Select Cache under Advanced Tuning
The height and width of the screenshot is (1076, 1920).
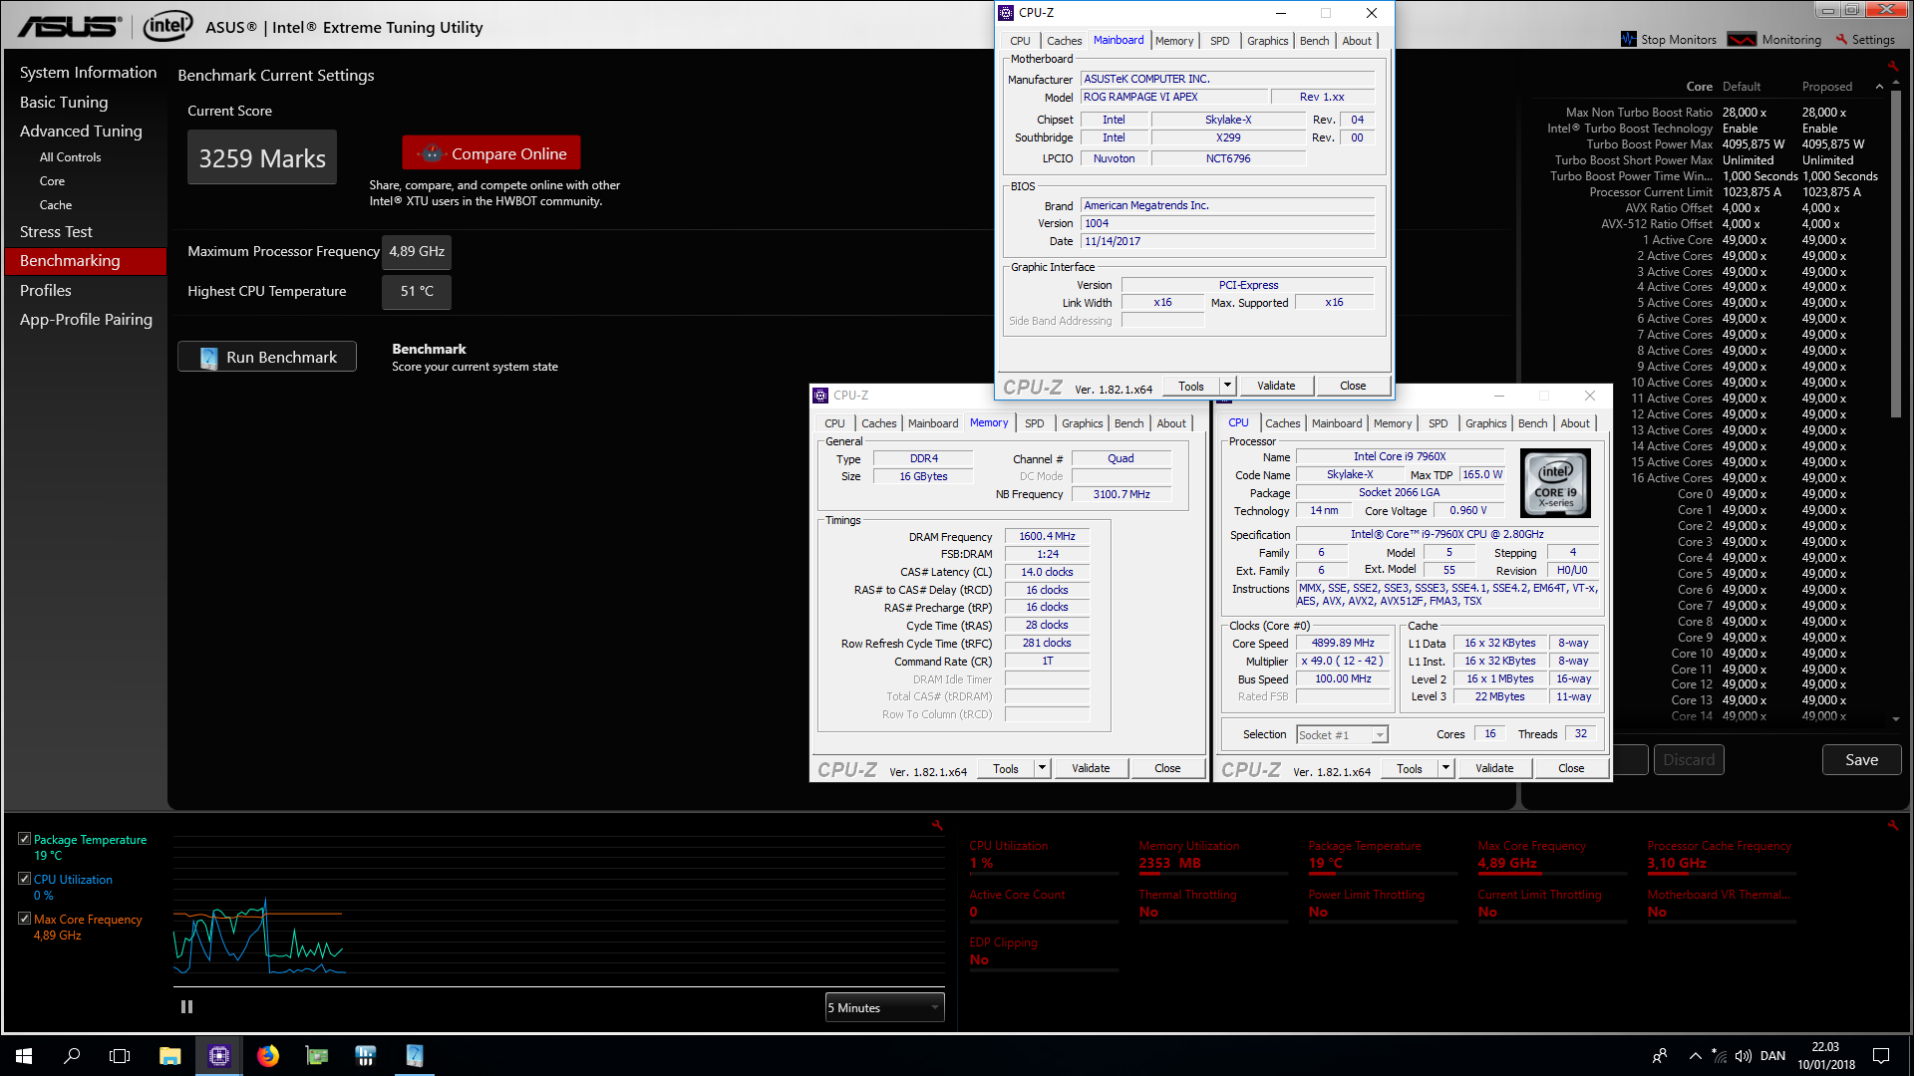[56, 205]
